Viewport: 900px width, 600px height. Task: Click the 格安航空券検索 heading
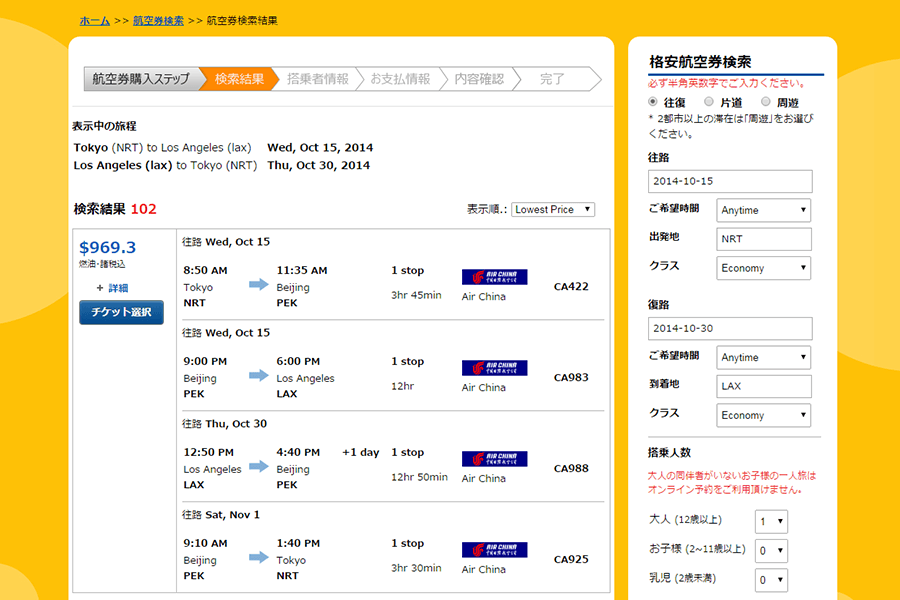click(700, 61)
